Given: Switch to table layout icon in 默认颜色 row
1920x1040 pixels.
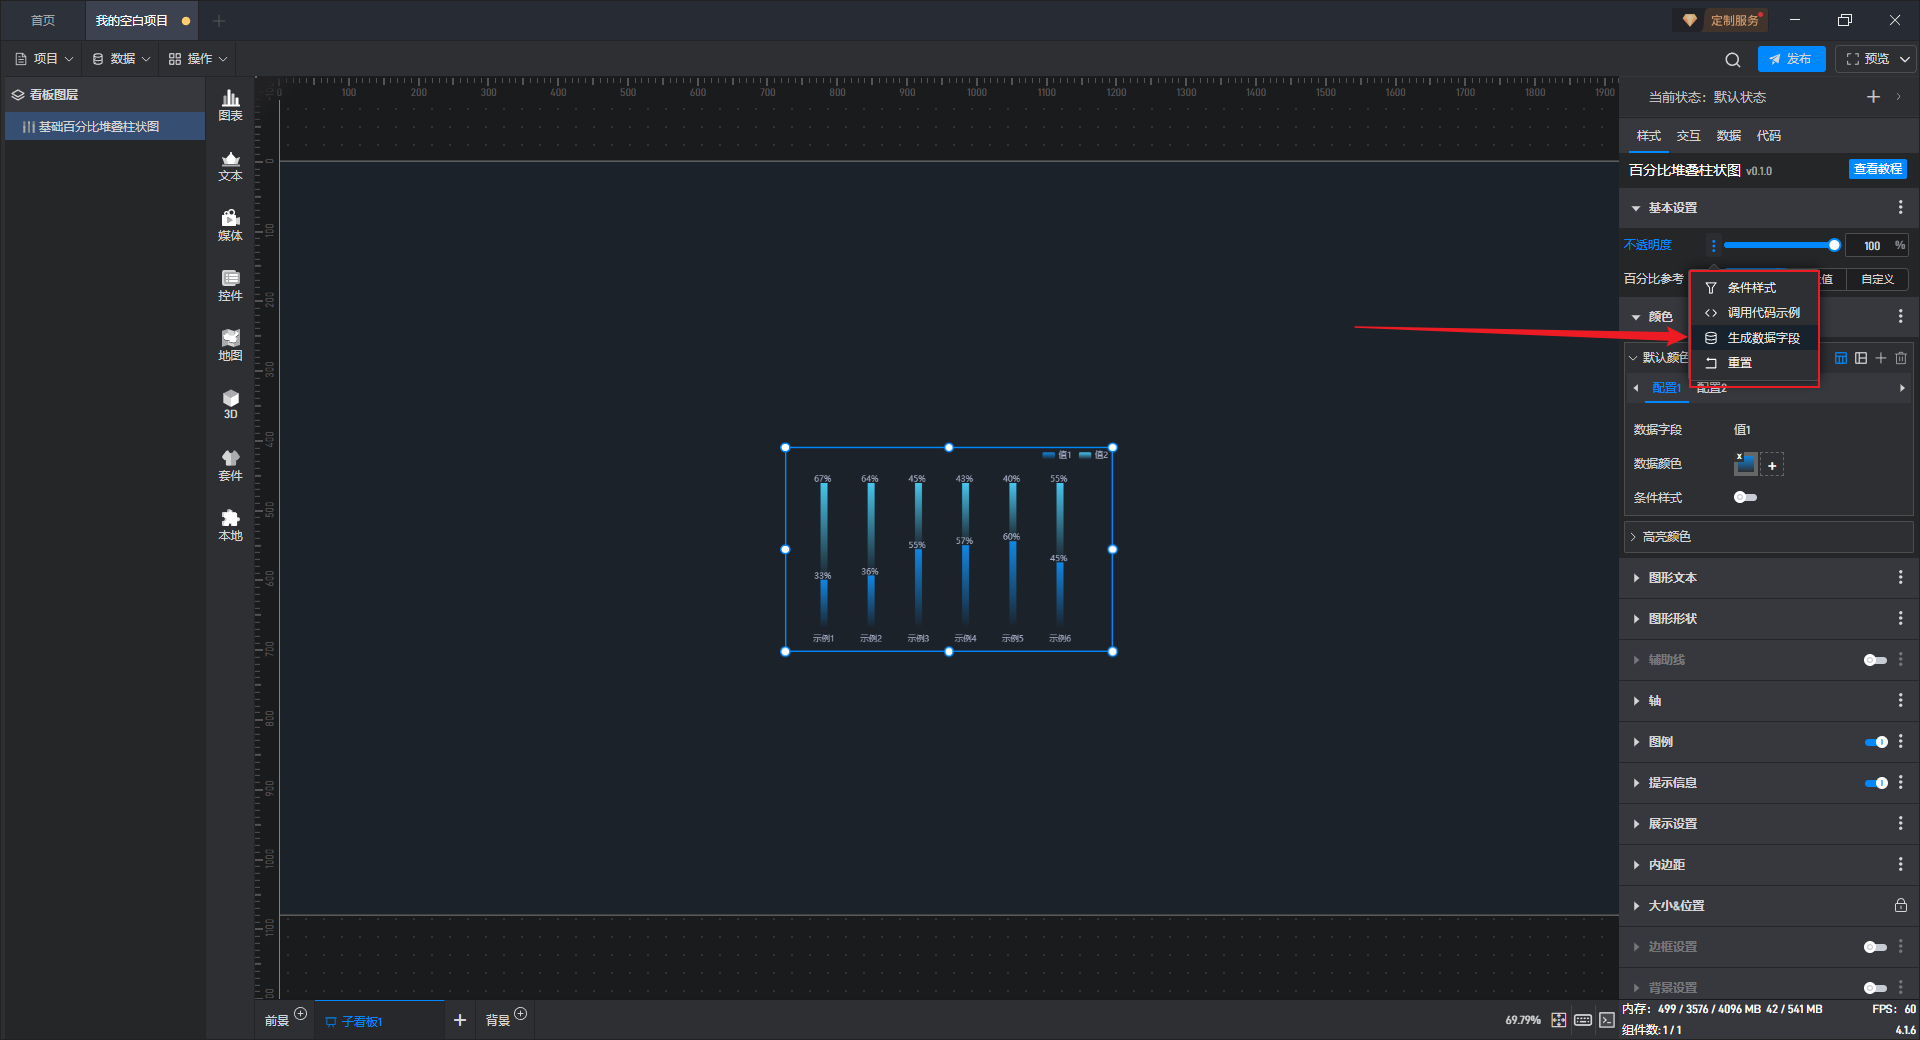Looking at the screenshot, I should [1841, 358].
